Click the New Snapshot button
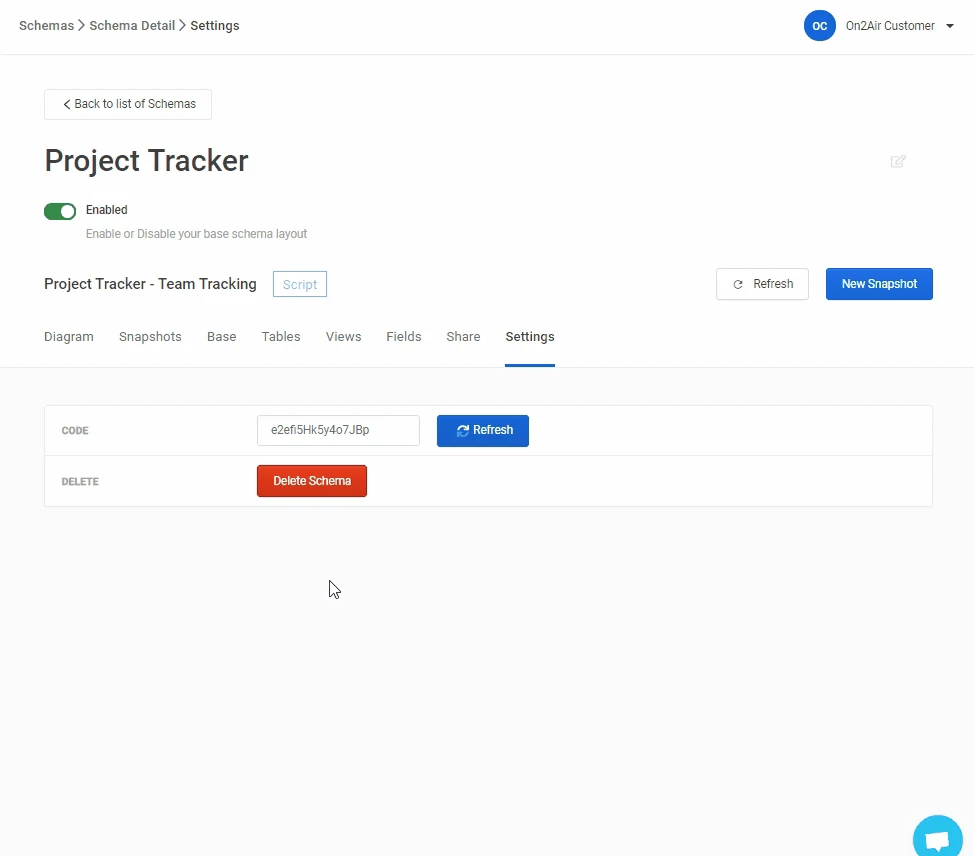The image size is (974, 856). tap(879, 284)
